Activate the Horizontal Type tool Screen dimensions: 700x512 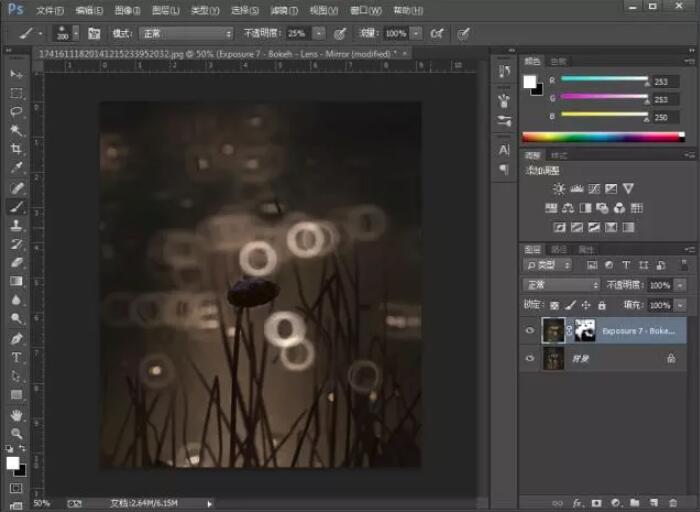(x=17, y=357)
